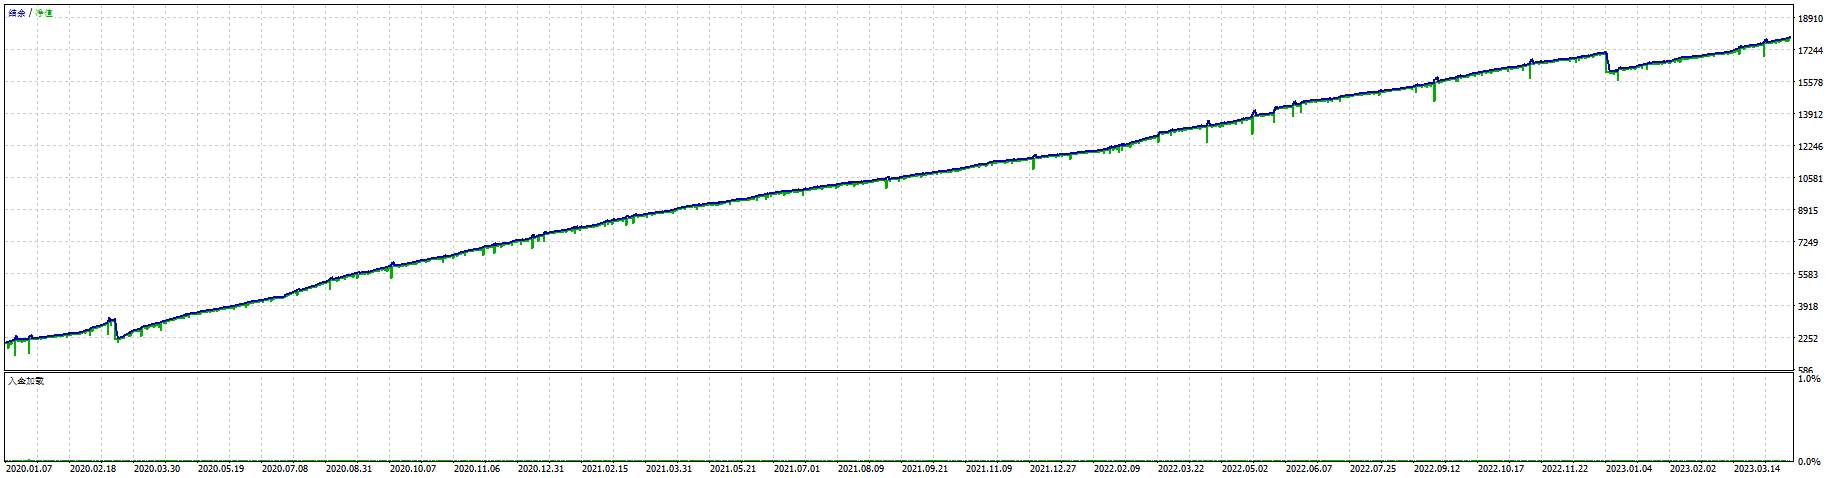The image size is (1838, 478).
Task: Select the 2023.01.04 date label
Action: coord(1629,468)
